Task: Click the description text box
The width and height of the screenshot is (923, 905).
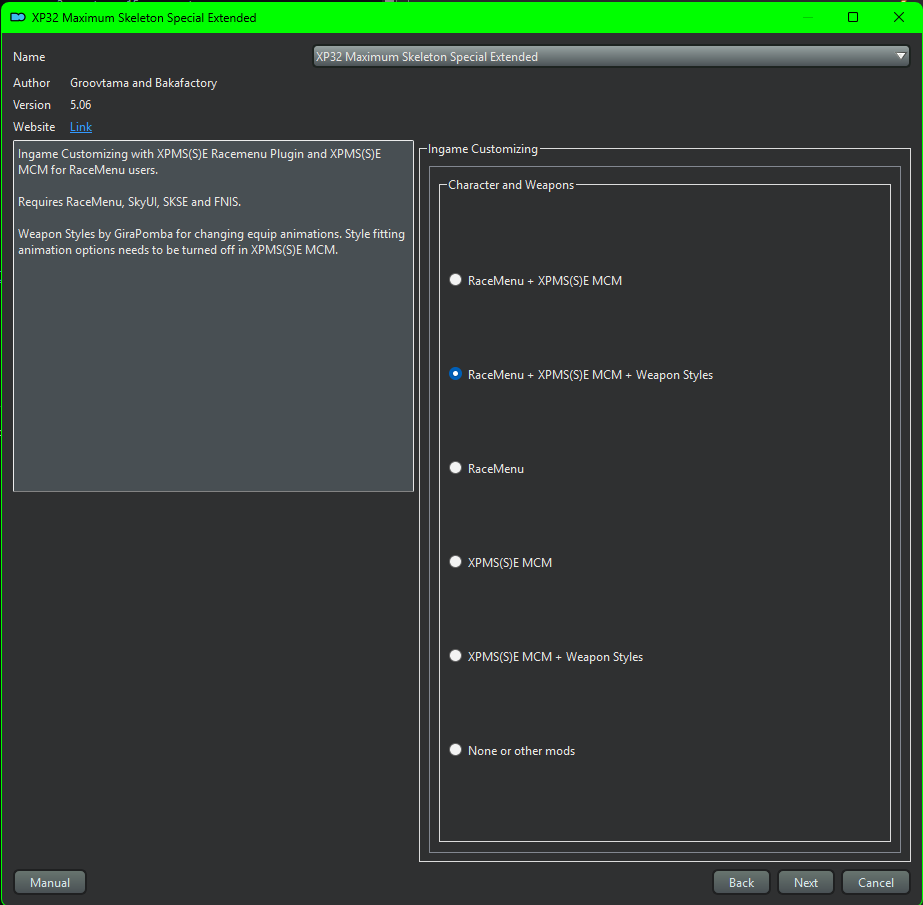Action: pyautogui.click(x=213, y=316)
